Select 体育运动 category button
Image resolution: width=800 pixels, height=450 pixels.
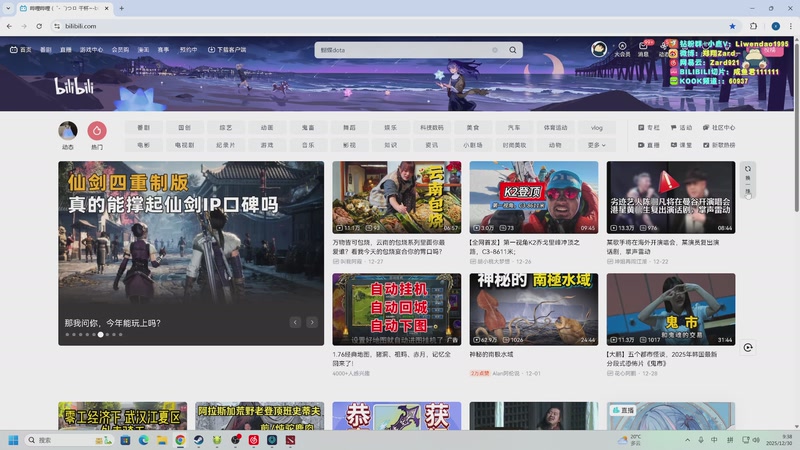[555, 128]
